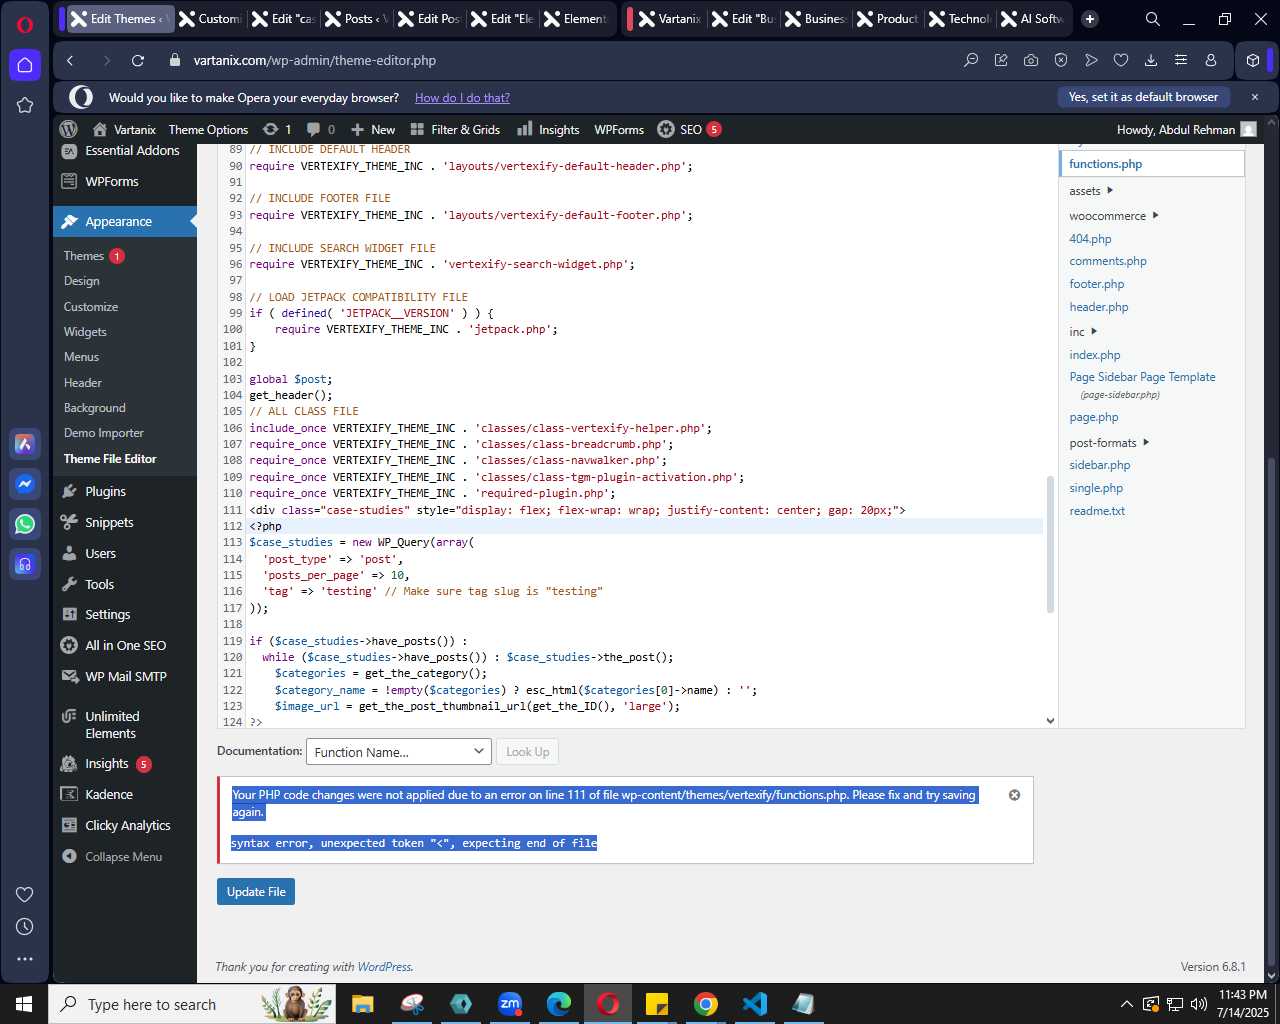
Task: Switch to the Customize browser tab
Action: pyautogui.click(x=210, y=19)
